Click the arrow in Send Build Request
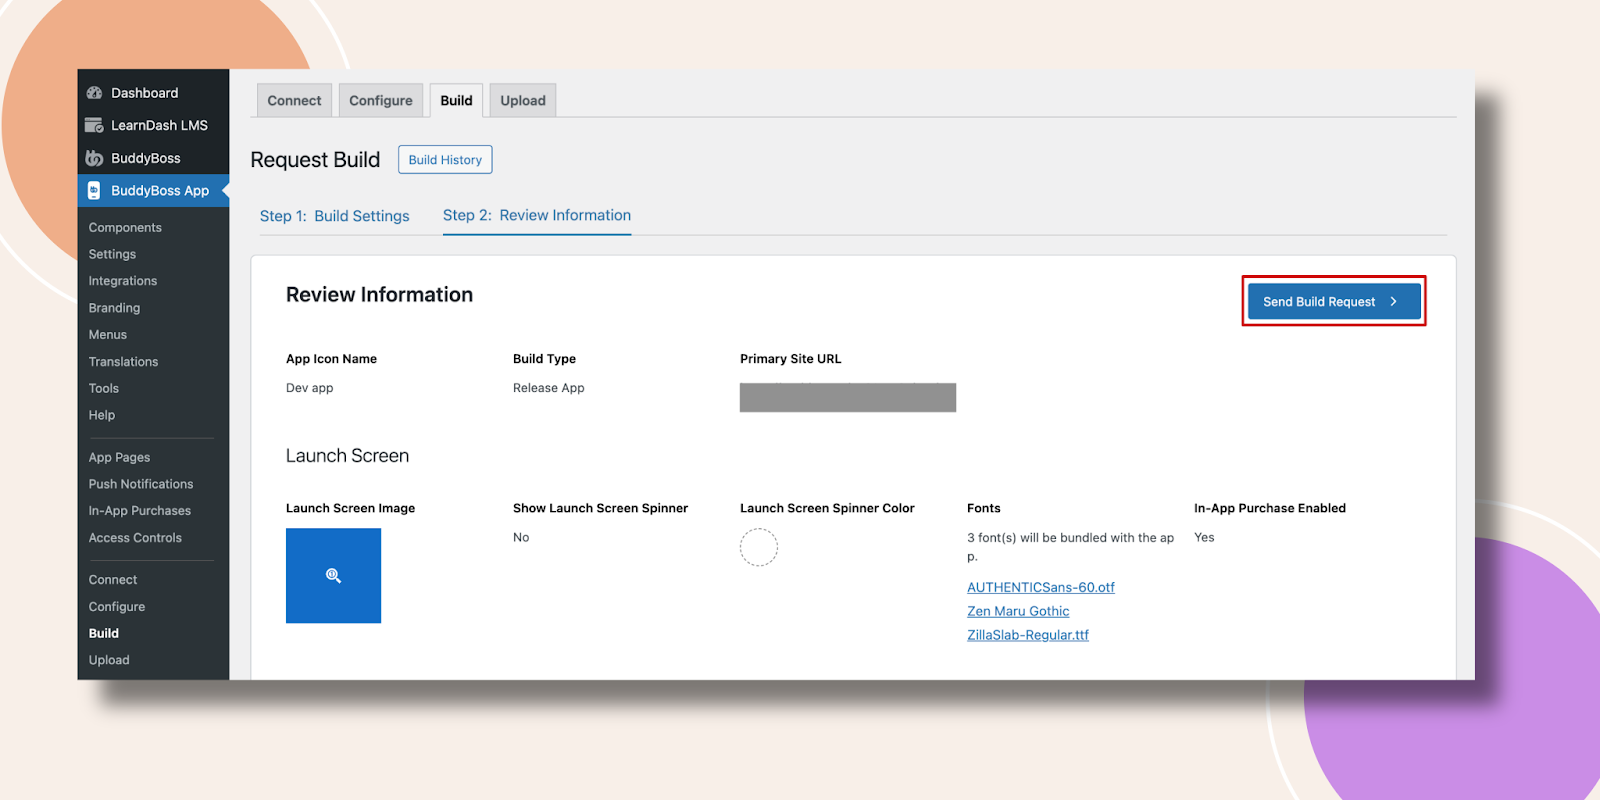The image size is (1600, 800). click(1394, 301)
